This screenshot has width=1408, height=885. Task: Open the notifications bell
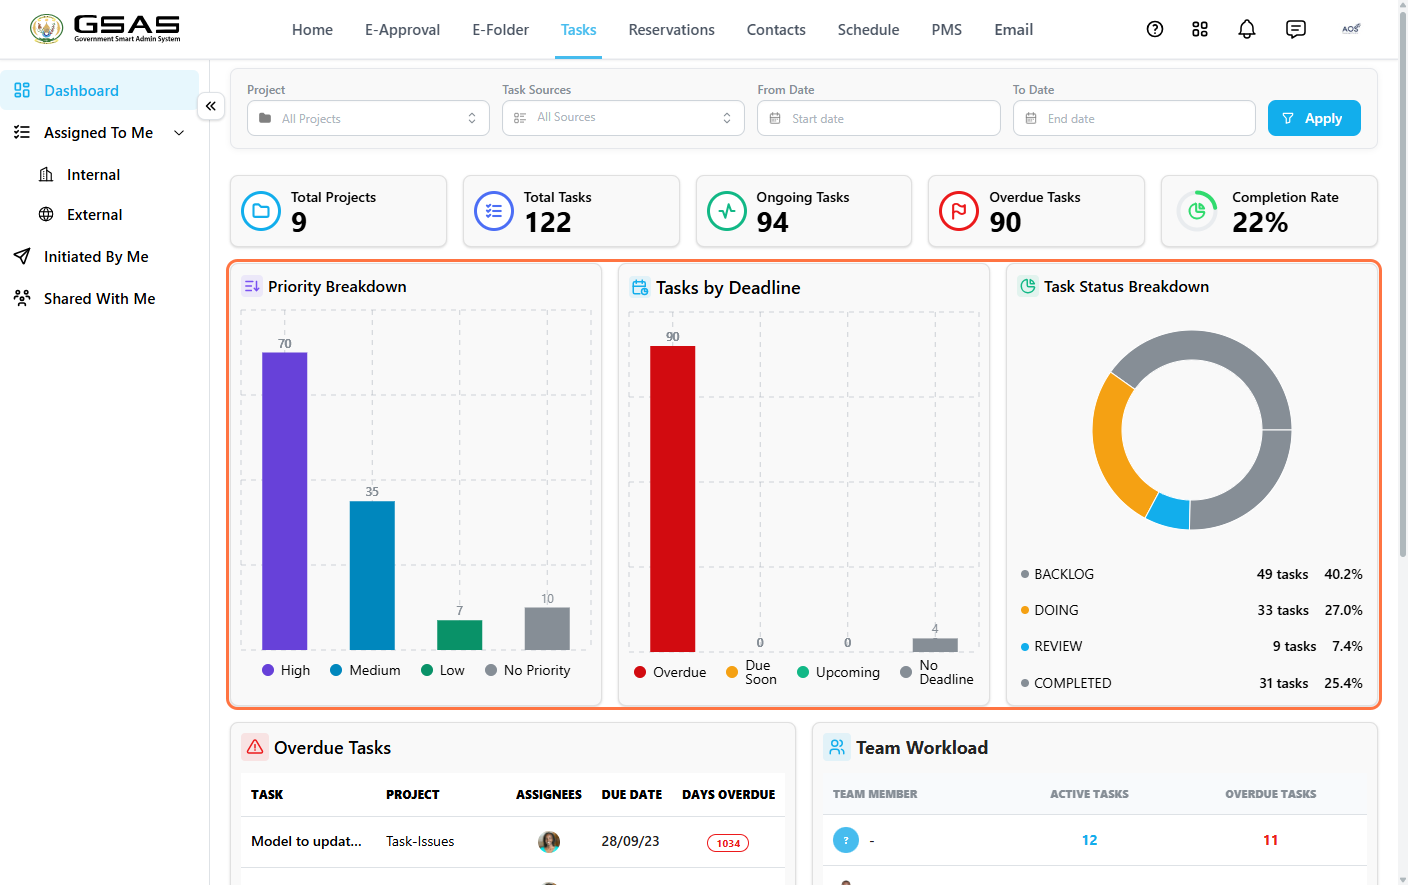coord(1247,29)
